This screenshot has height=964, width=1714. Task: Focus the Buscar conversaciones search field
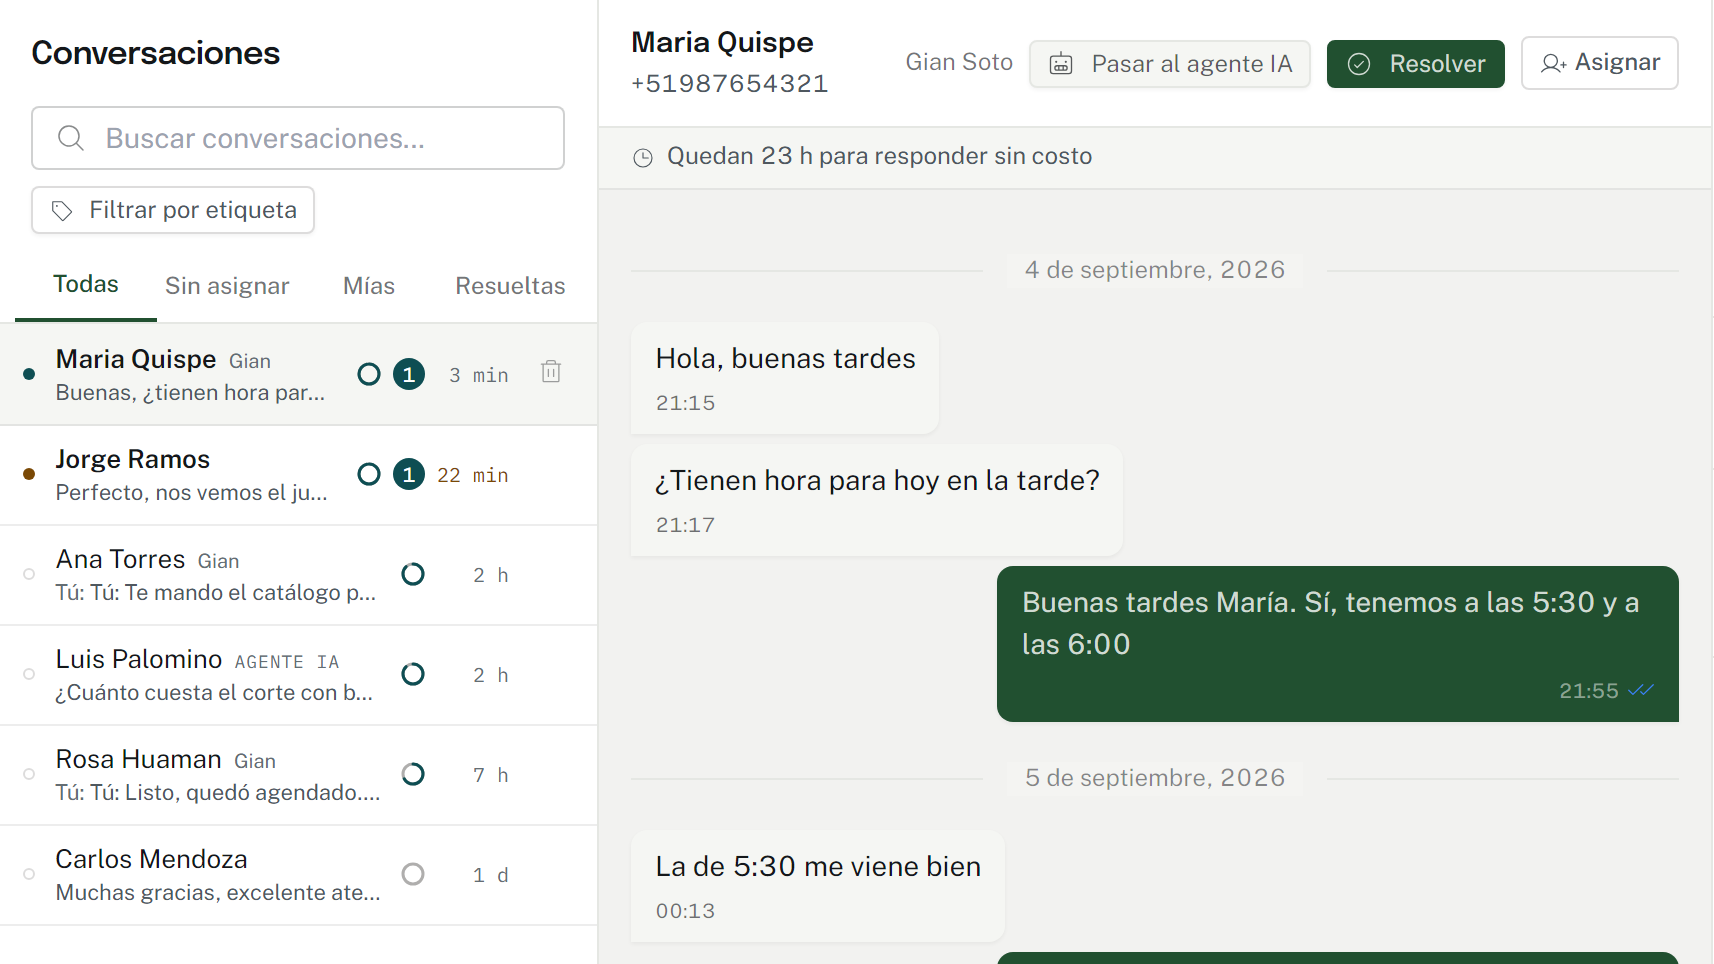pyautogui.click(x=298, y=138)
